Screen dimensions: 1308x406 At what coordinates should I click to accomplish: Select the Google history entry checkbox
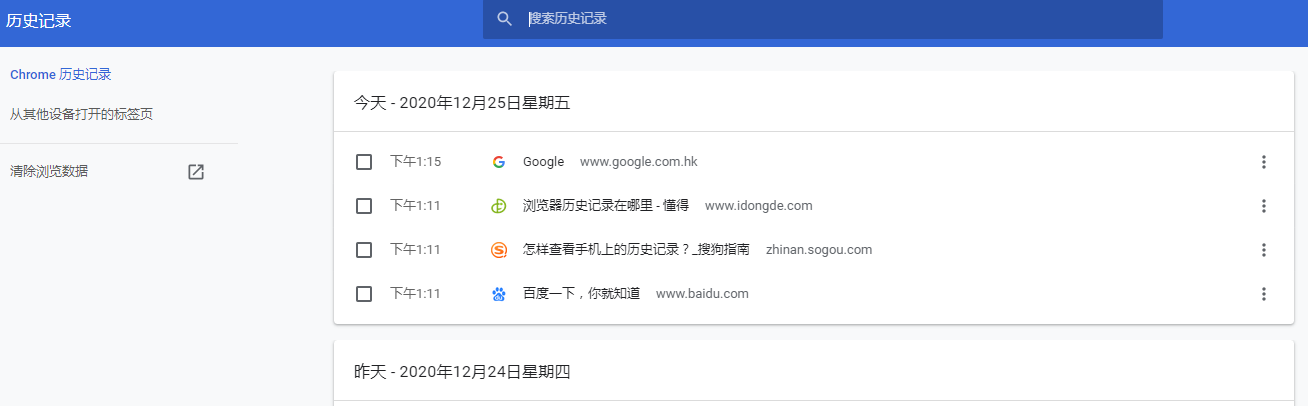[x=364, y=162]
